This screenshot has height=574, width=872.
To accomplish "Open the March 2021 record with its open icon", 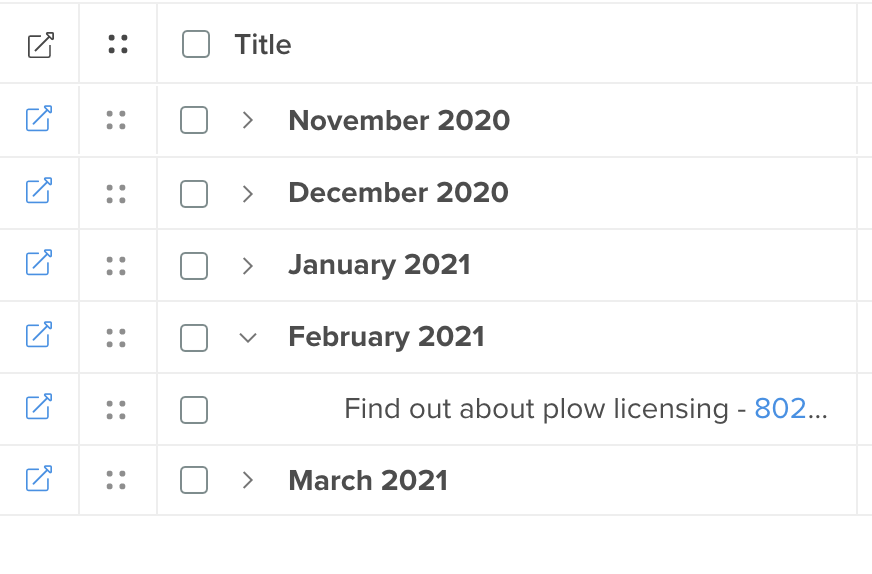I will point(39,479).
